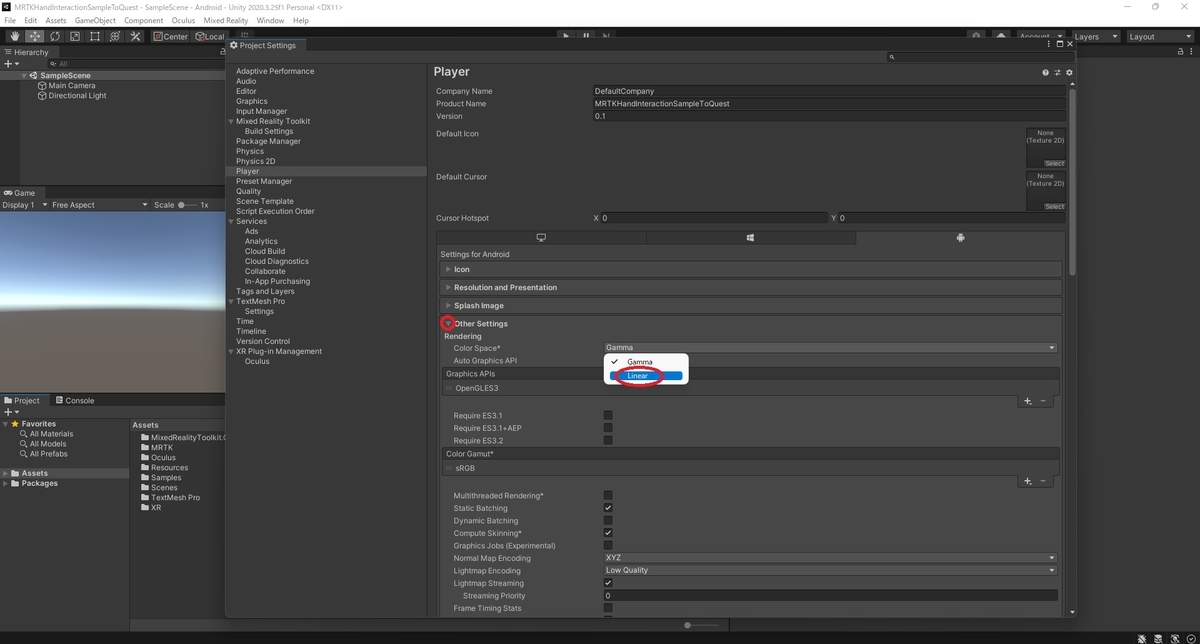Enable Graphics Jobs (Experimental) checkbox
Viewport: 1200px width, 644px height.
click(608, 546)
